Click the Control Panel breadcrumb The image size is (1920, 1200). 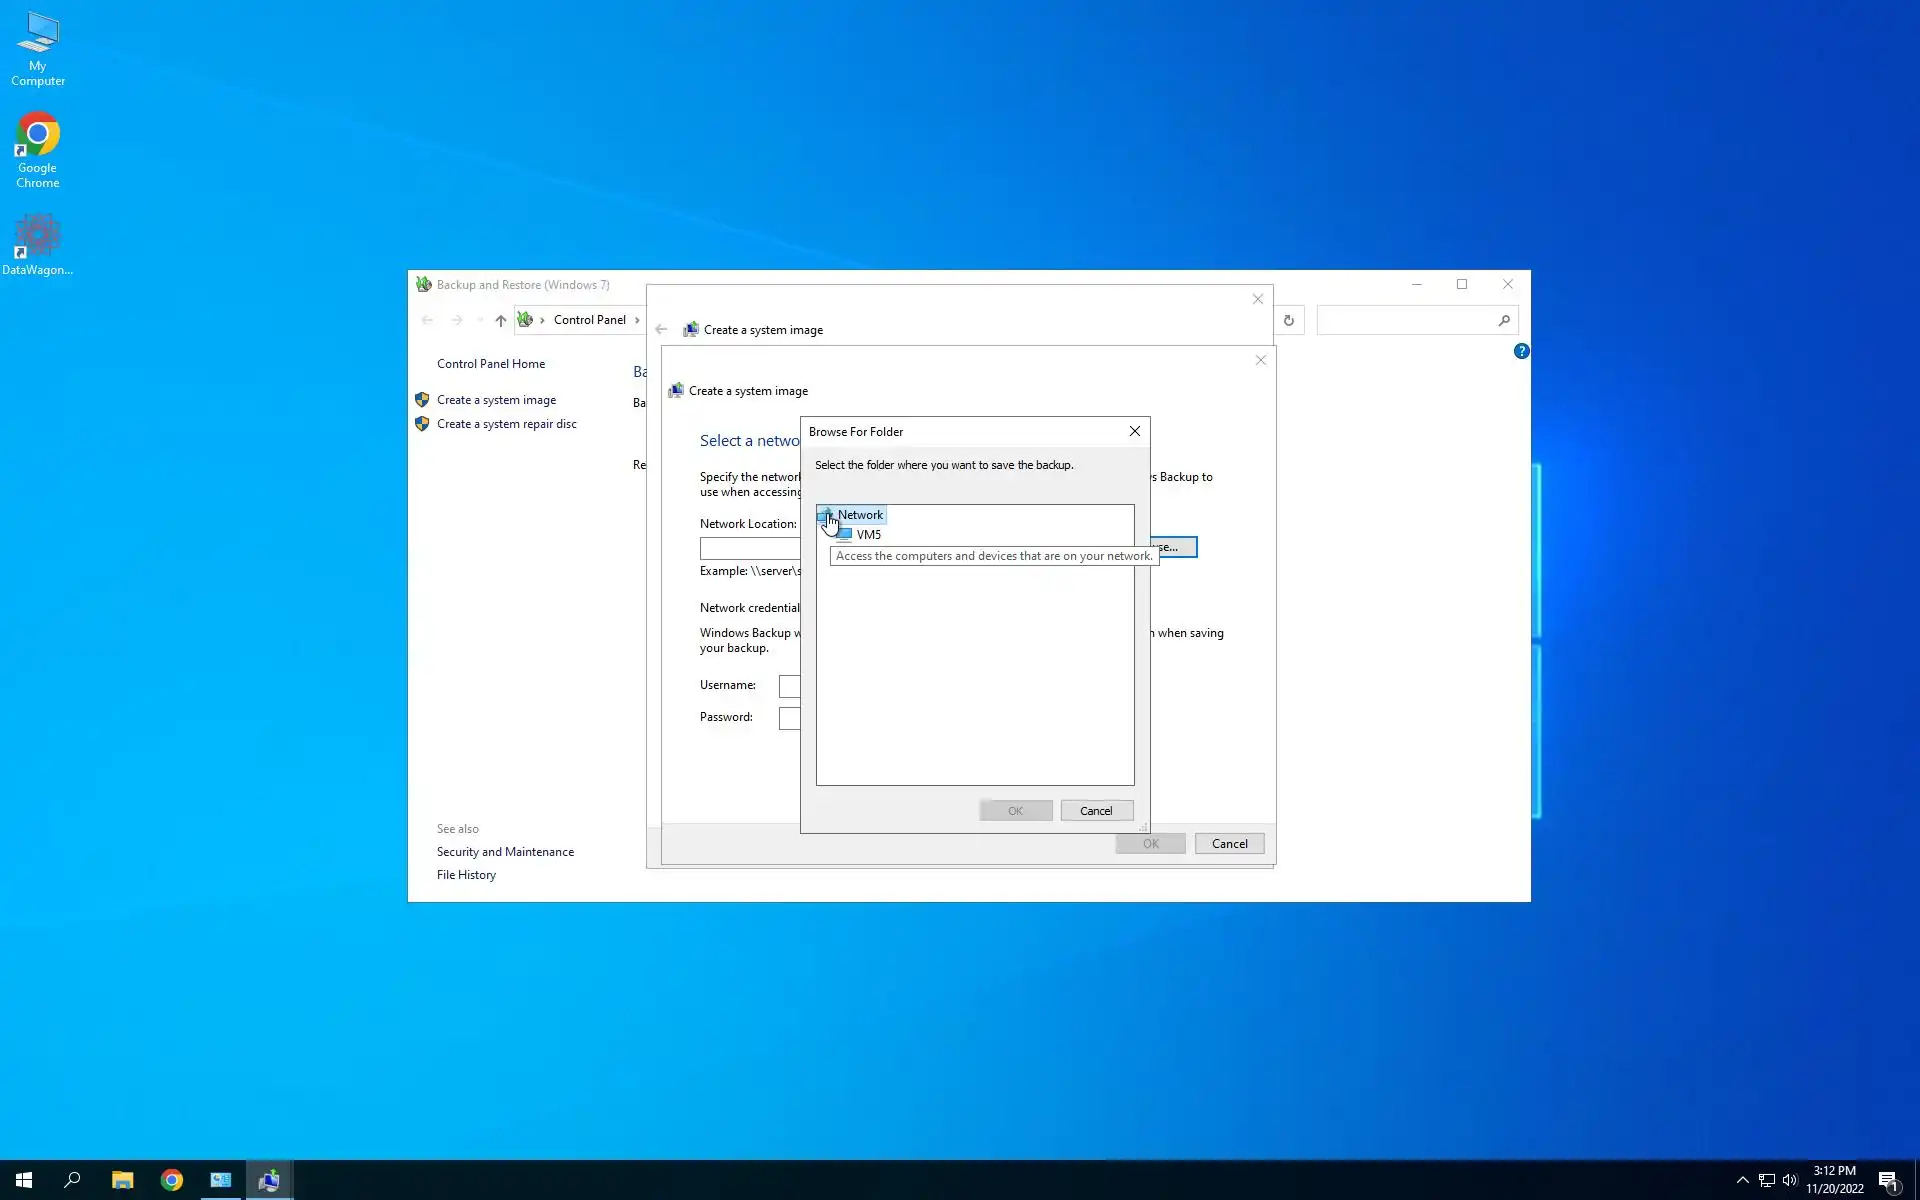(589, 320)
